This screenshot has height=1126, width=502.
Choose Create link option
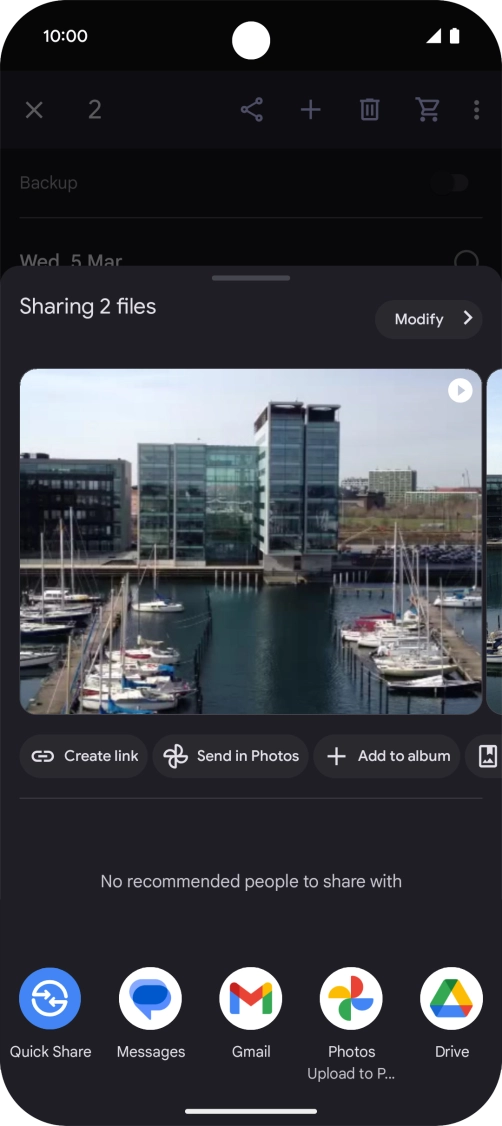83,756
